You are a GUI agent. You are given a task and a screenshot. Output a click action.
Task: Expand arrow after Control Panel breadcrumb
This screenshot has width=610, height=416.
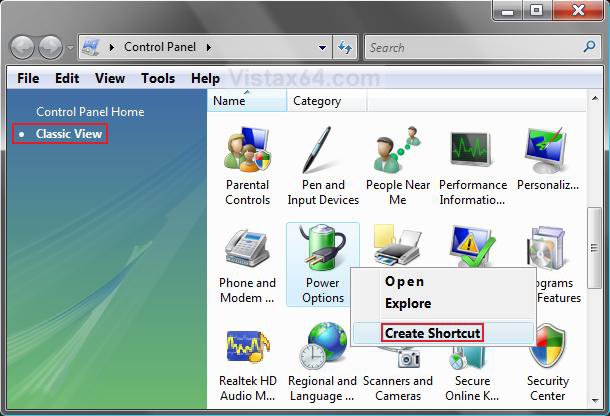209,47
